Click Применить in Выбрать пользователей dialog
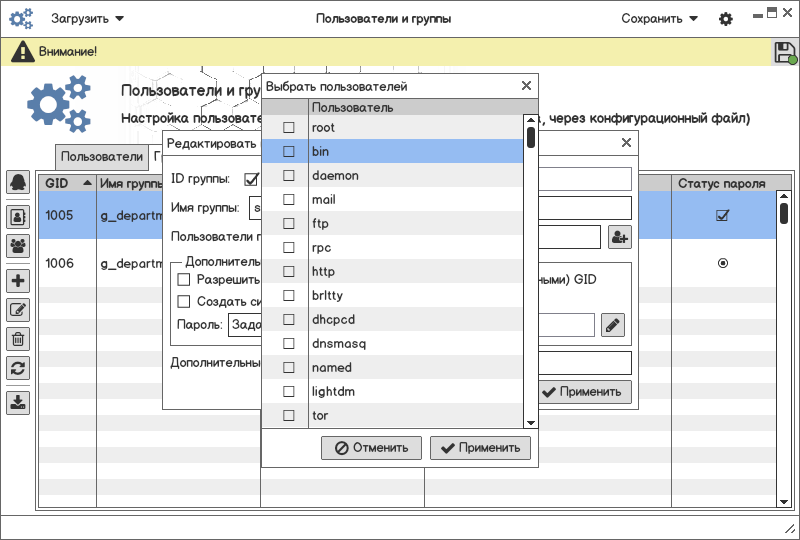Screen dimensions: 800x540 coord(480,448)
